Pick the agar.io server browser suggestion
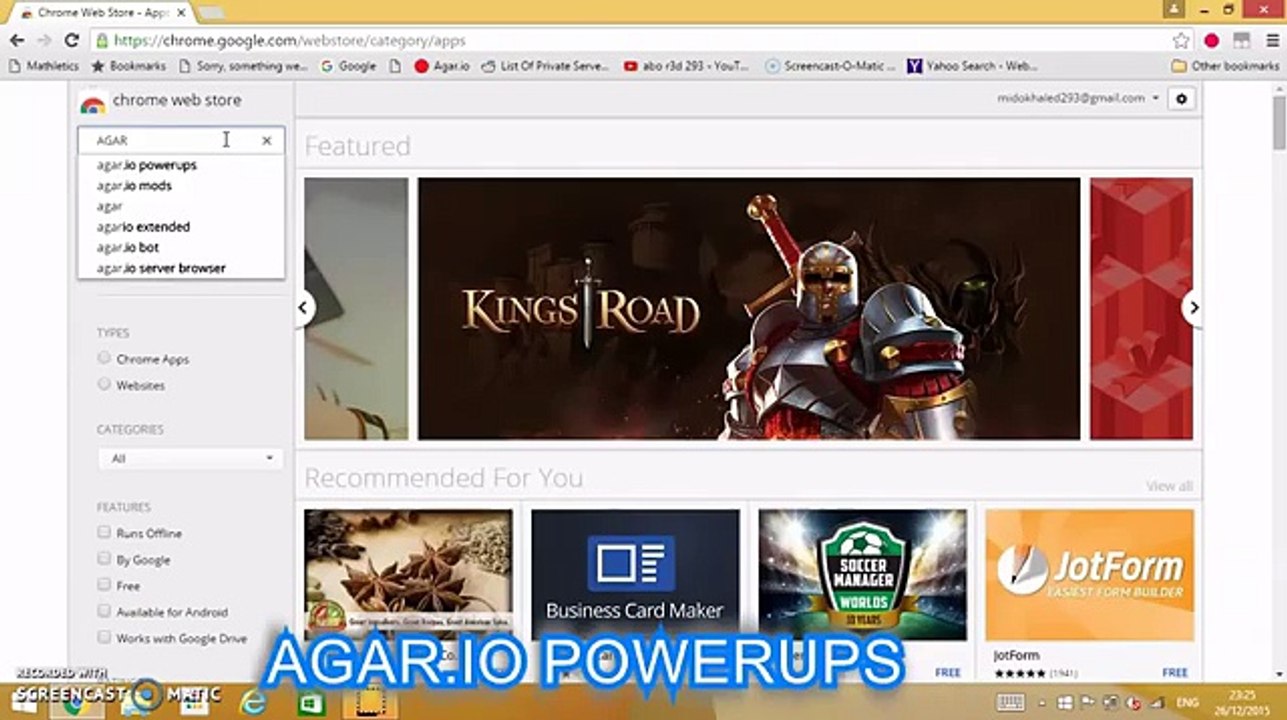1287x720 pixels. pyautogui.click(x=161, y=268)
